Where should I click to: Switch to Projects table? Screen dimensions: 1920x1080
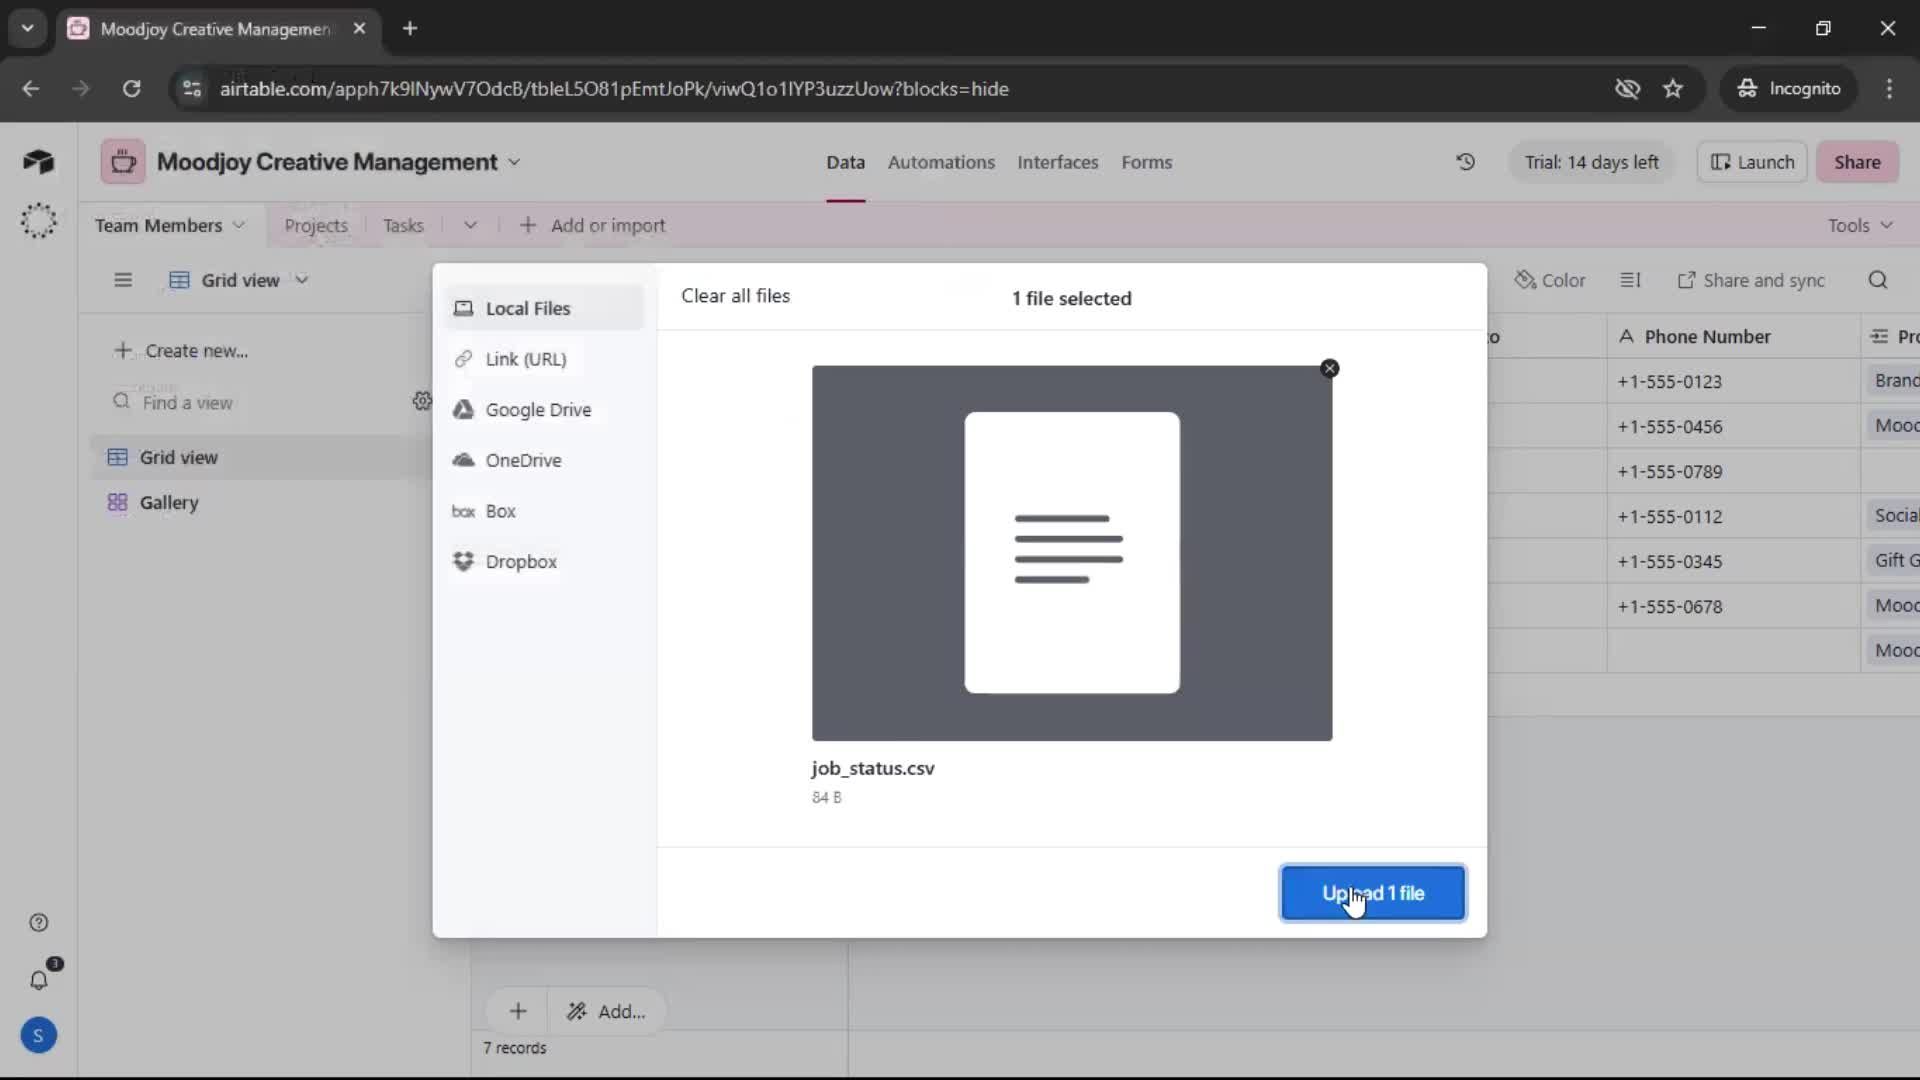click(316, 226)
